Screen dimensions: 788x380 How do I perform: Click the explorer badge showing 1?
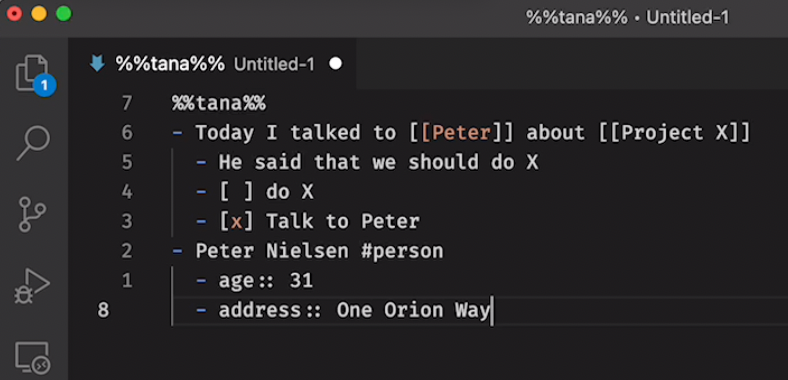(45, 85)
